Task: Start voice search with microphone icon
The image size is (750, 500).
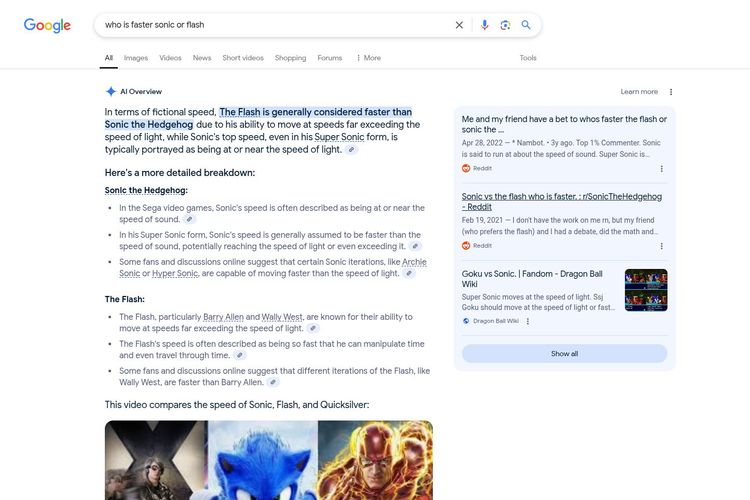Action: click(x=485, y=25)
